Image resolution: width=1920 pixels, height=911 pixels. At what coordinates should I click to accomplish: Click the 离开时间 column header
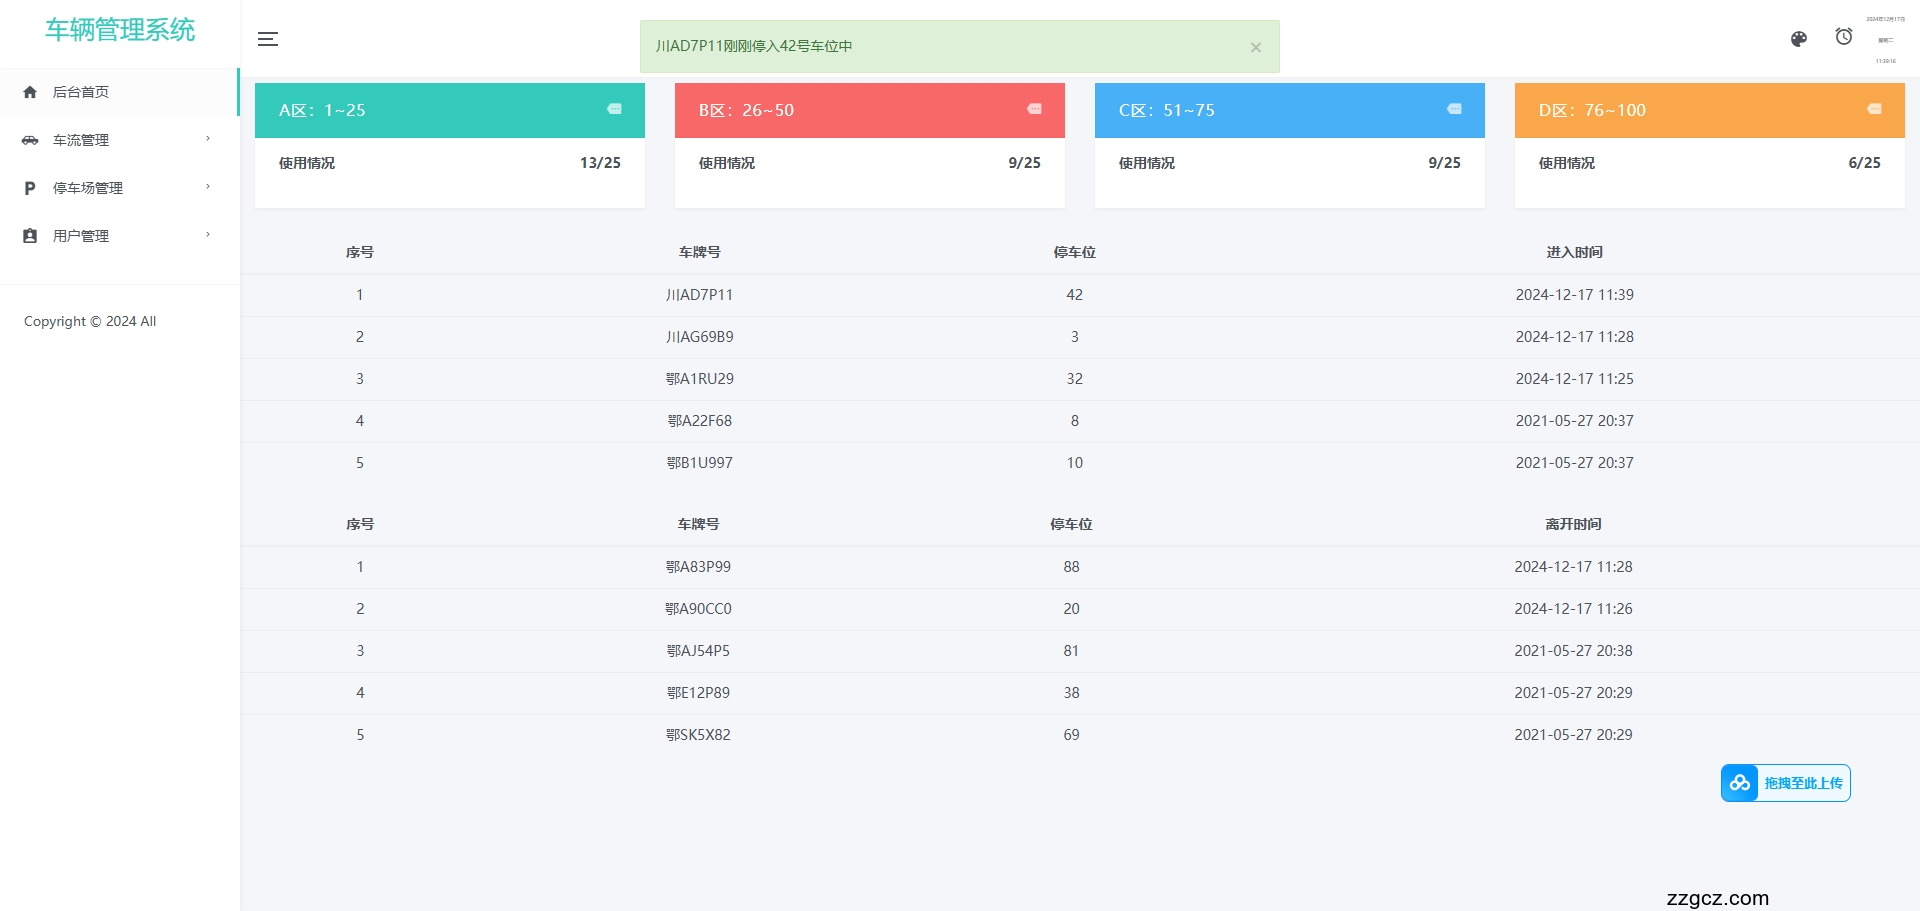(x=1573, y=524)
